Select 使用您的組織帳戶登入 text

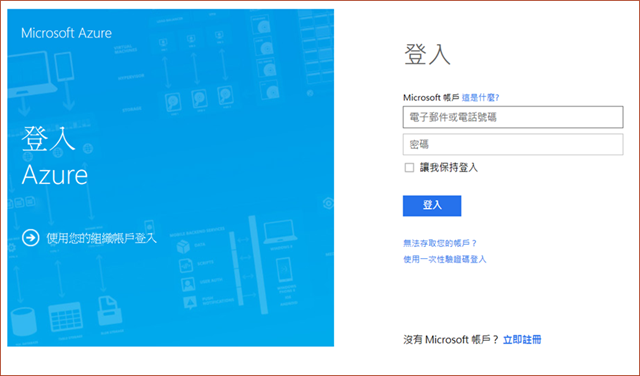(102, 238)
